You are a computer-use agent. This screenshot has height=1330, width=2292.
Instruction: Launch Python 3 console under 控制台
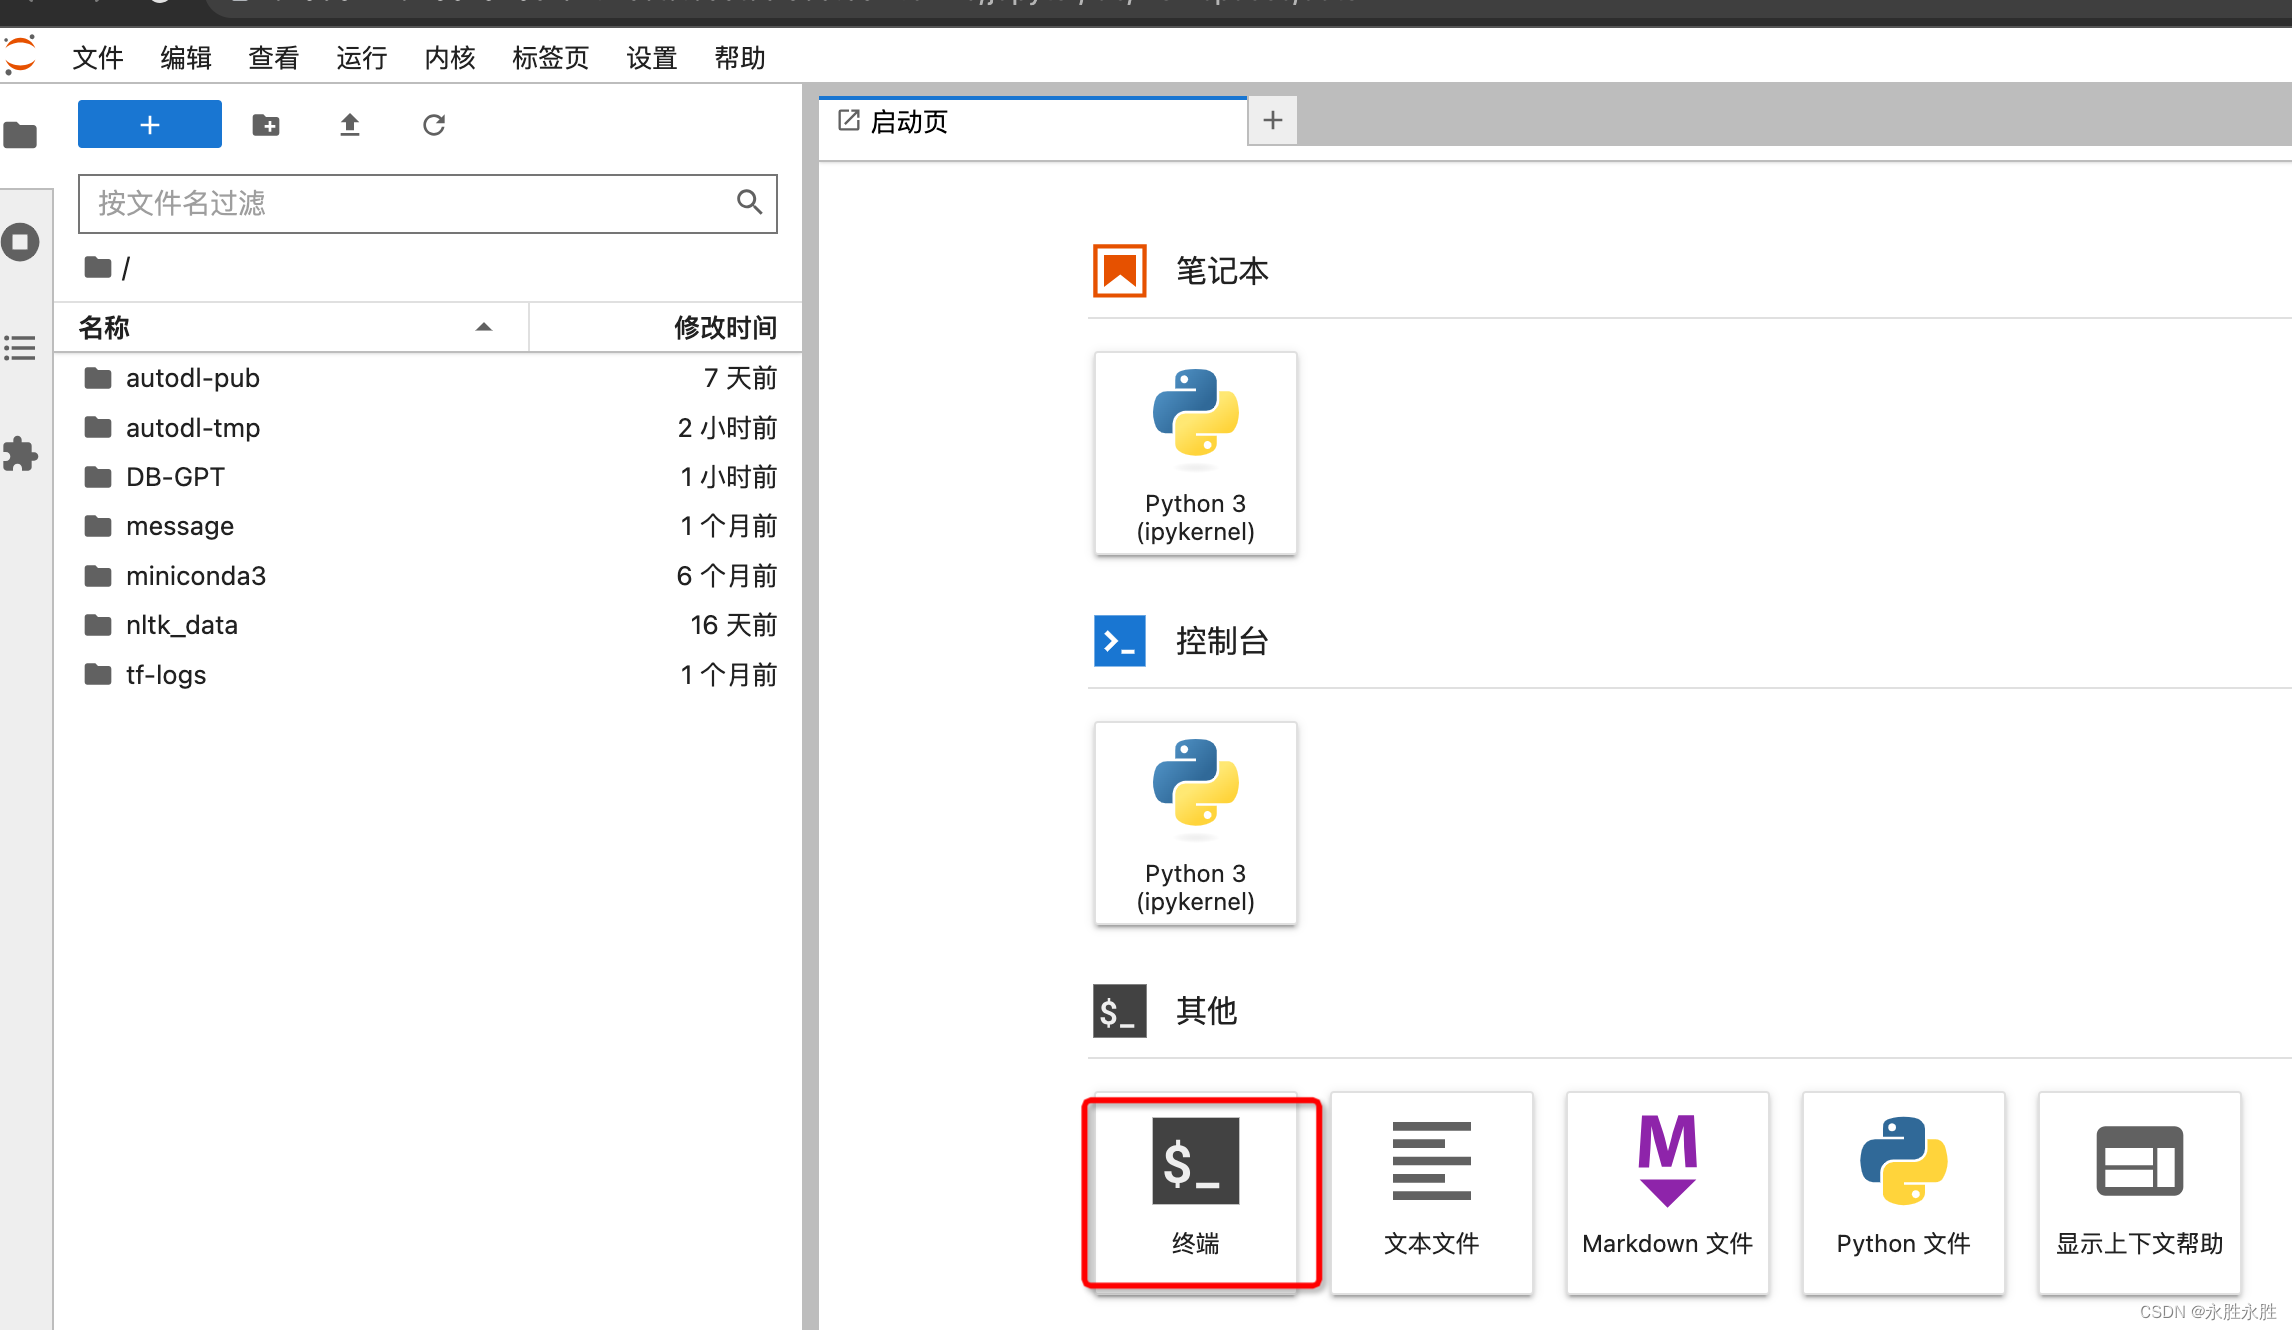point(1196,823)
